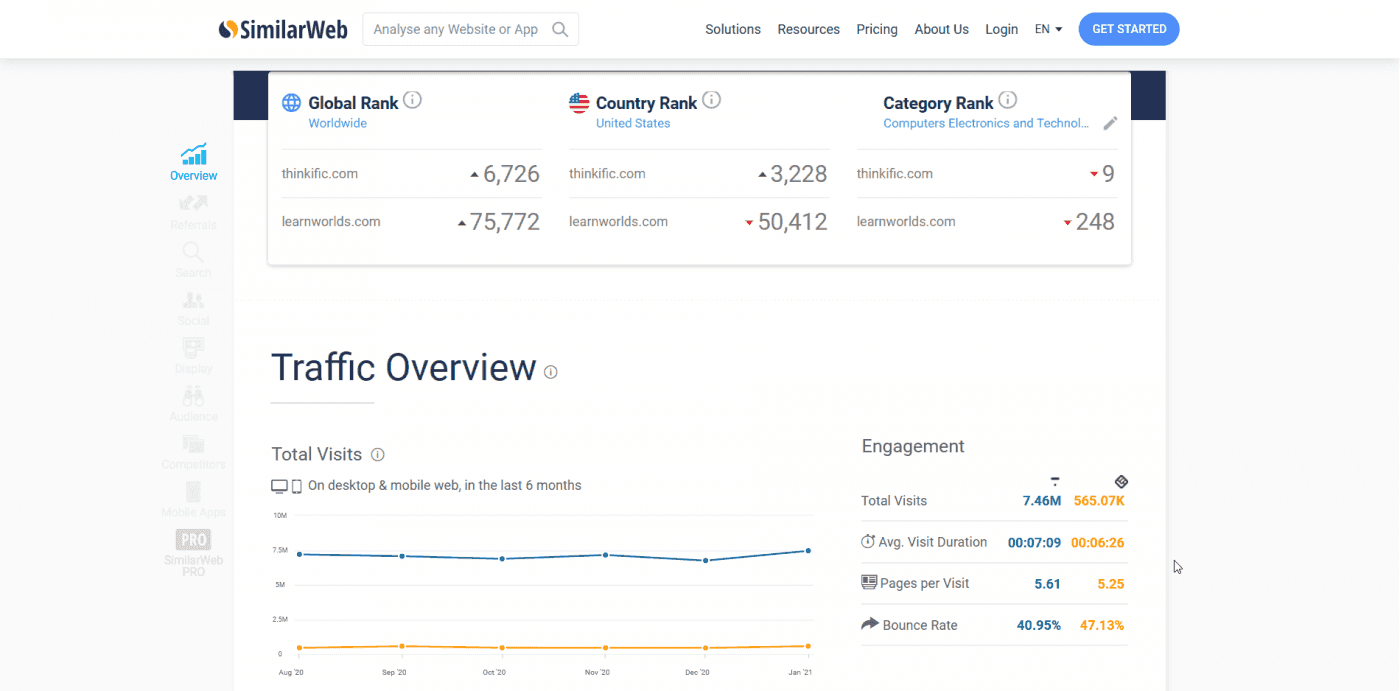This screenshot has width=1400, height=691.
Task: Edit category with the pencil icon
Action: click(1110, 124)
